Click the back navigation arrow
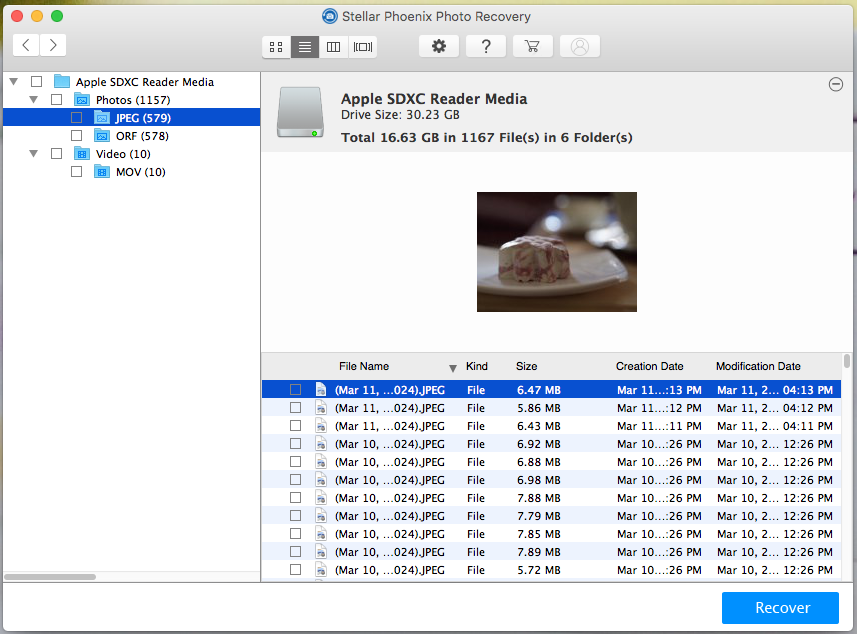The image size is (857, 634). (25, 45)
